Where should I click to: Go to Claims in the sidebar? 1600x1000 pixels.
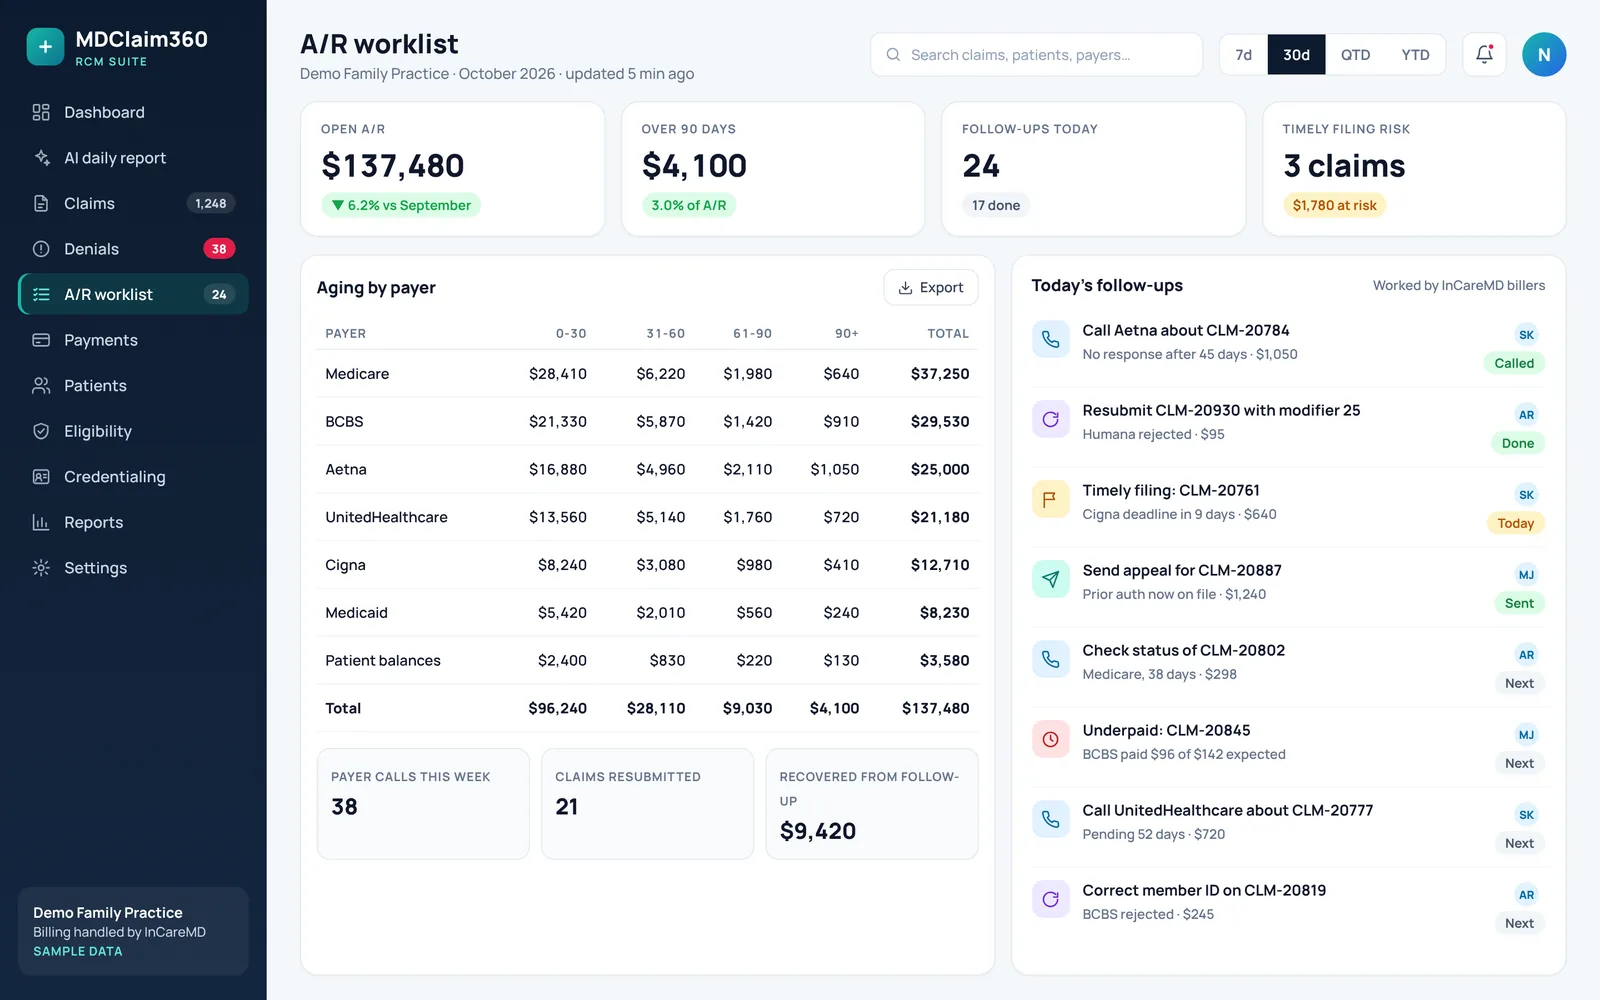[133, 203]
